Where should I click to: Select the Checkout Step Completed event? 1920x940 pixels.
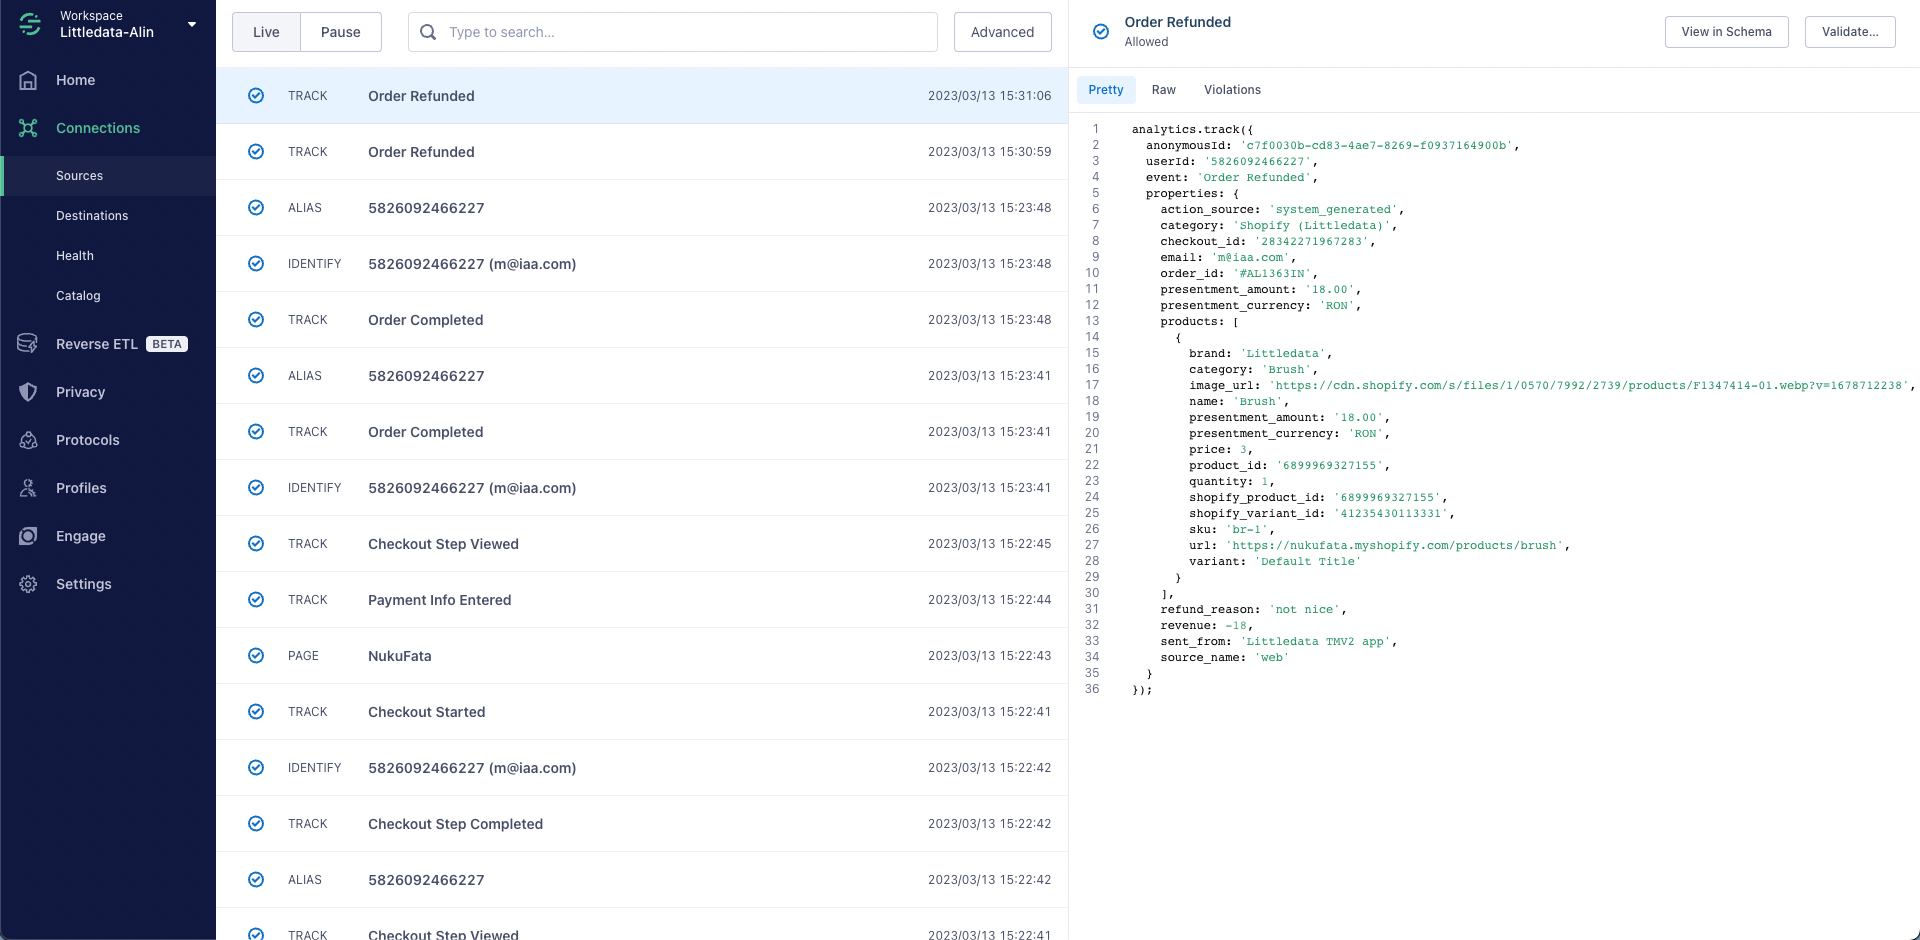(642, 824)
